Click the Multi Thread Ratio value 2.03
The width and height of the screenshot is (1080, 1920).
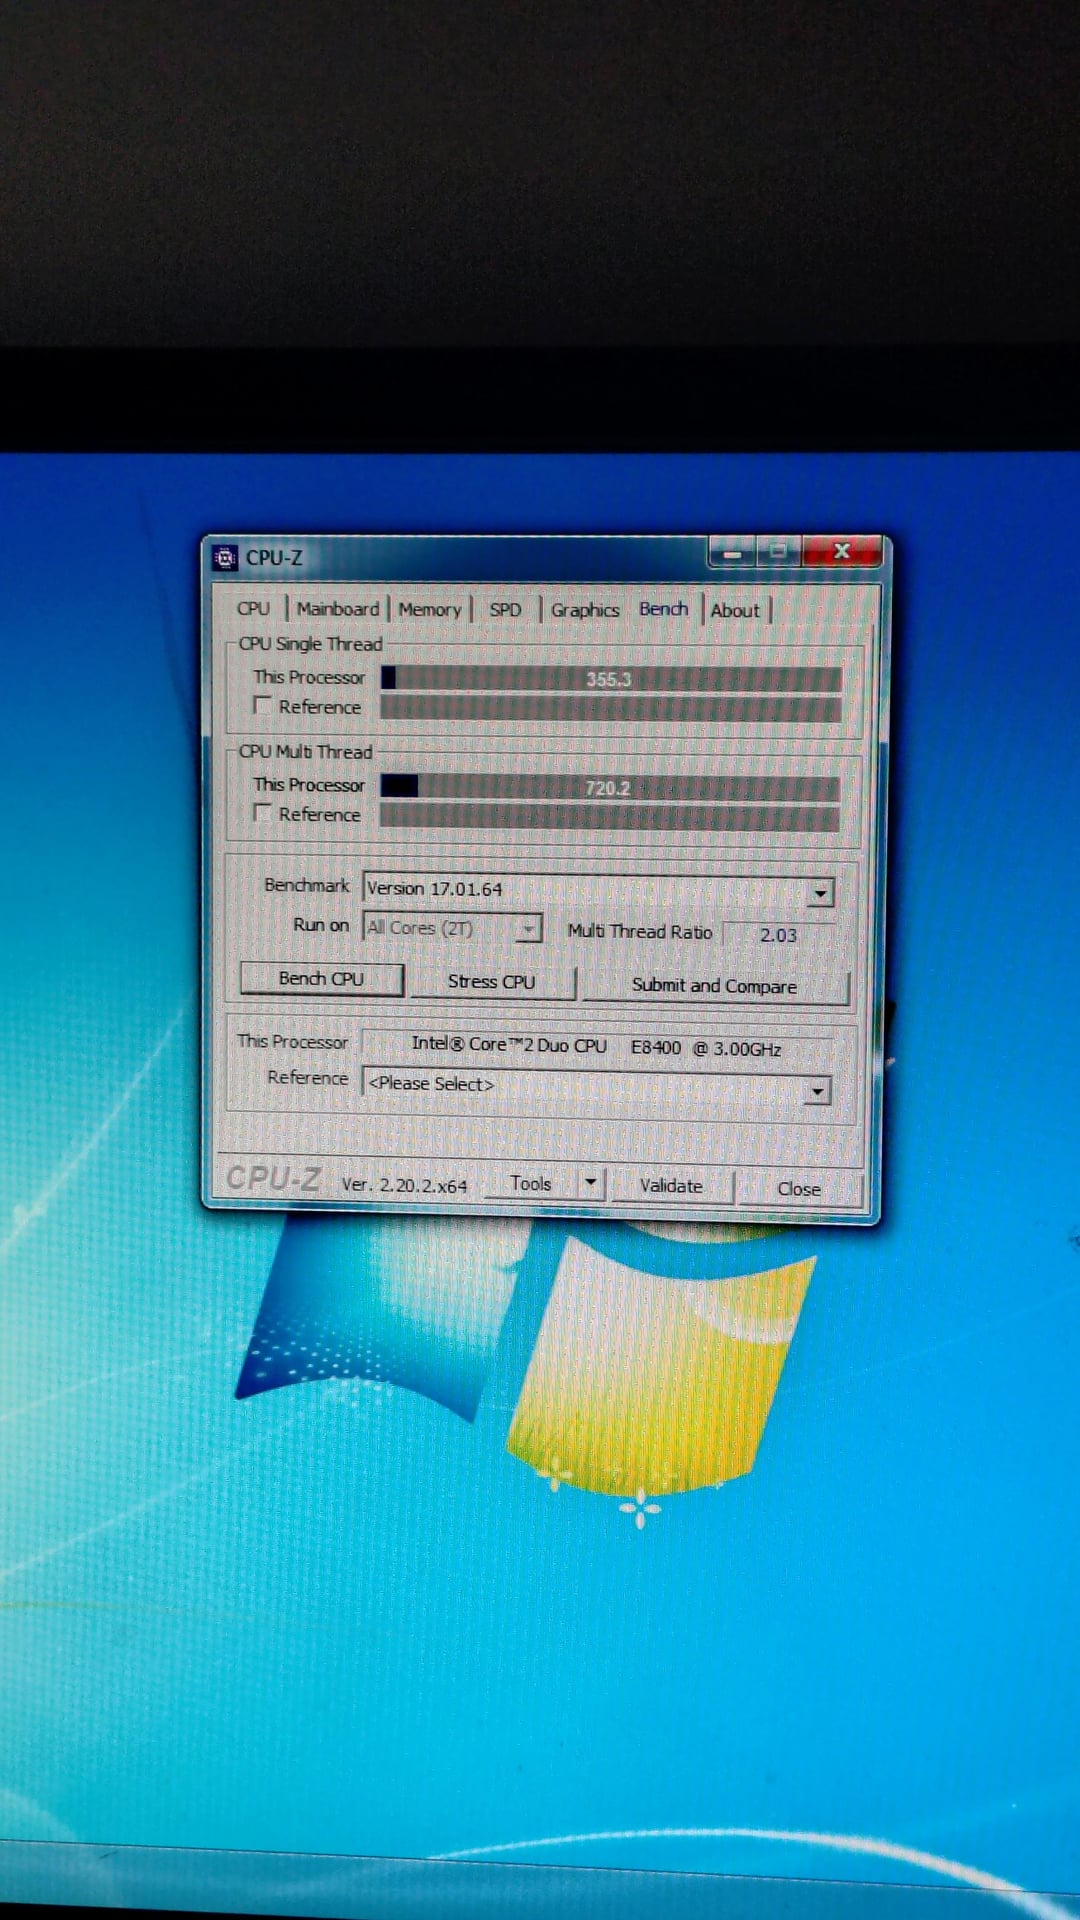[778, 935]
